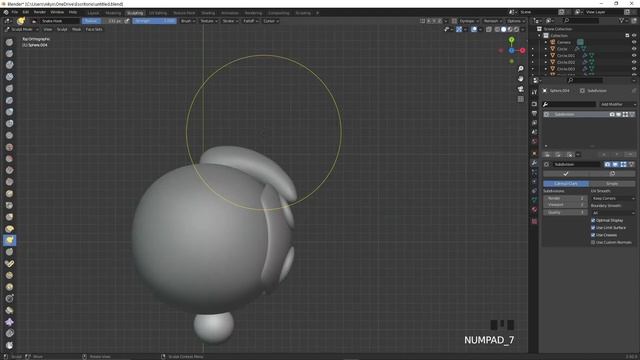Screen dimensions: 640x360
Task: Enable Use Custom Normals checkbox
Action: (x=593, y=242)
